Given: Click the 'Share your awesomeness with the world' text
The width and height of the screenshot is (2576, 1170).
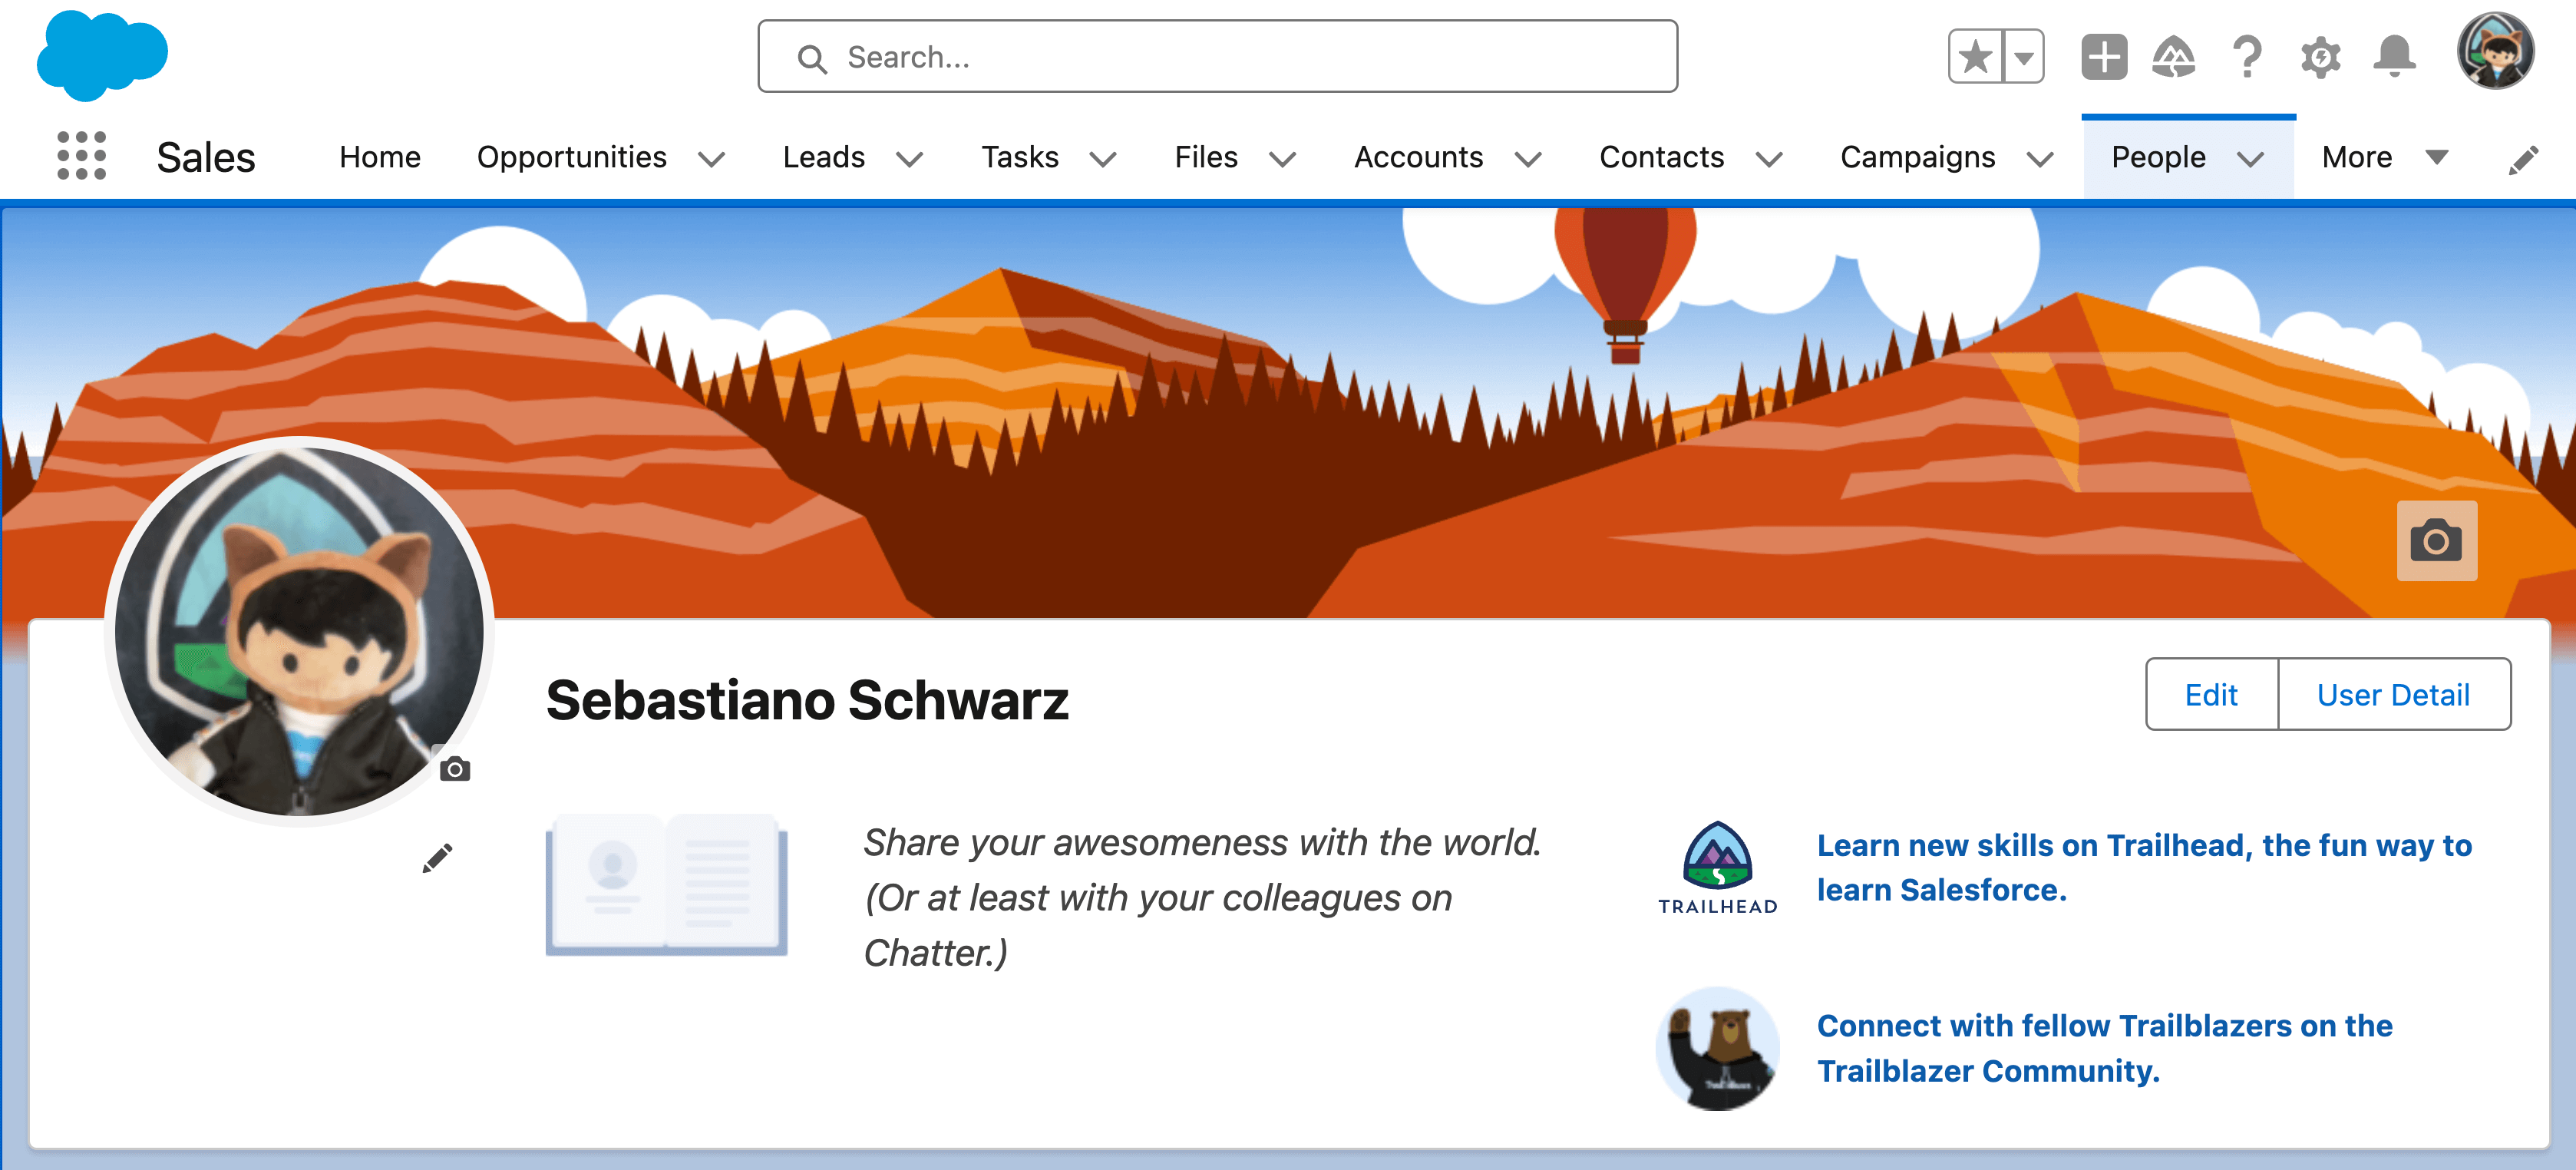Looking at the screenshot, I should click(1201, 843).
